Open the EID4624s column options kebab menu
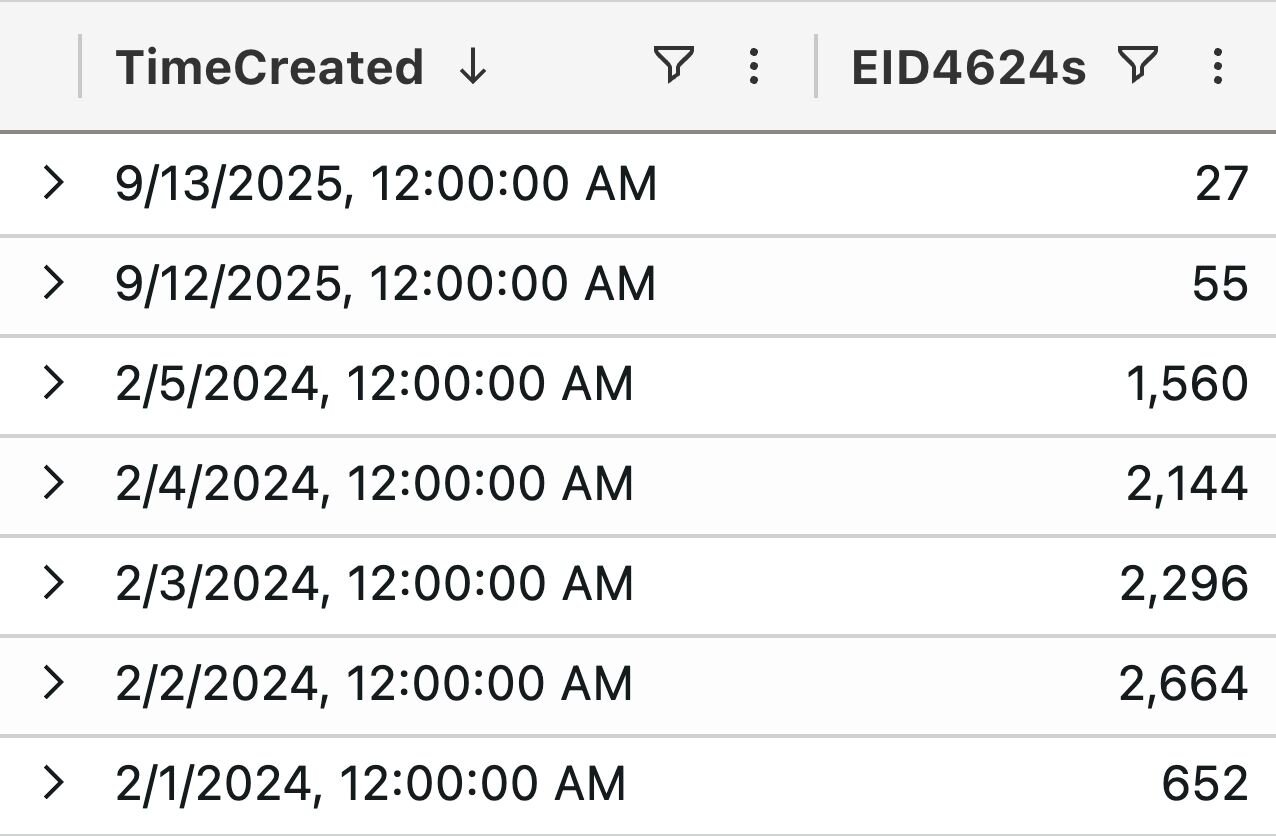Viewport: 1276px width, 836px height. coord(1216,67)
